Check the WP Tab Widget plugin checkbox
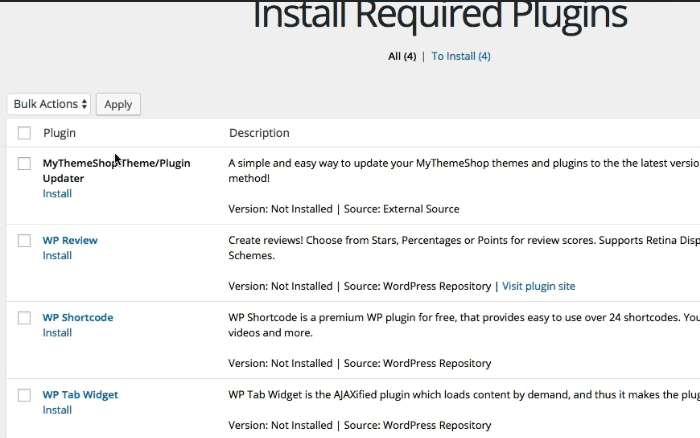700x438 pixels. click(x=24, y=395)
